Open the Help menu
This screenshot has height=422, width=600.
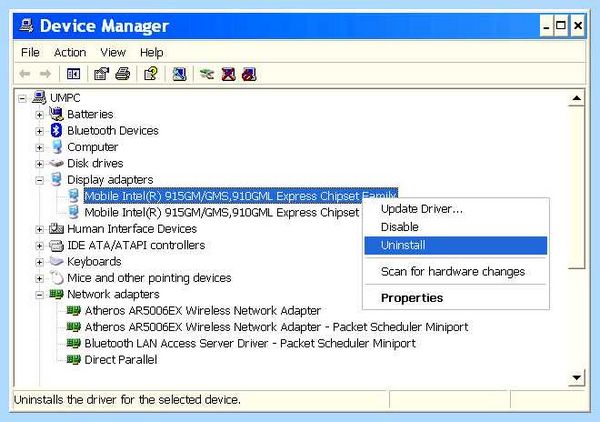[x=152, y=52]
